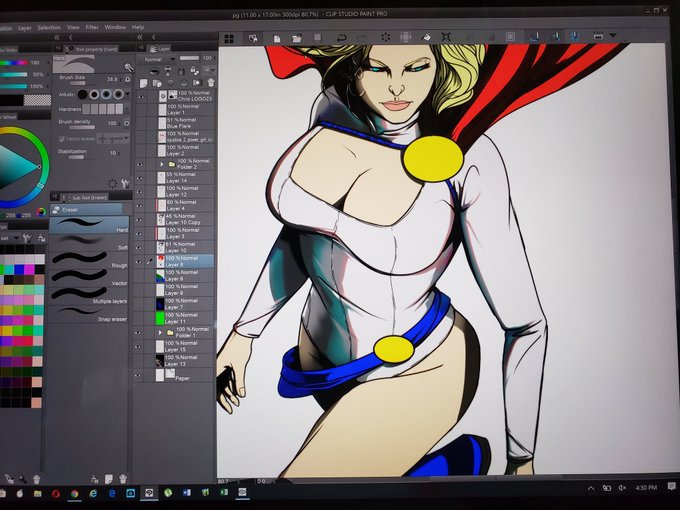The image size is (680, 510).
Task: Hide Layer 10 Copy
Action: click(139, 220)
